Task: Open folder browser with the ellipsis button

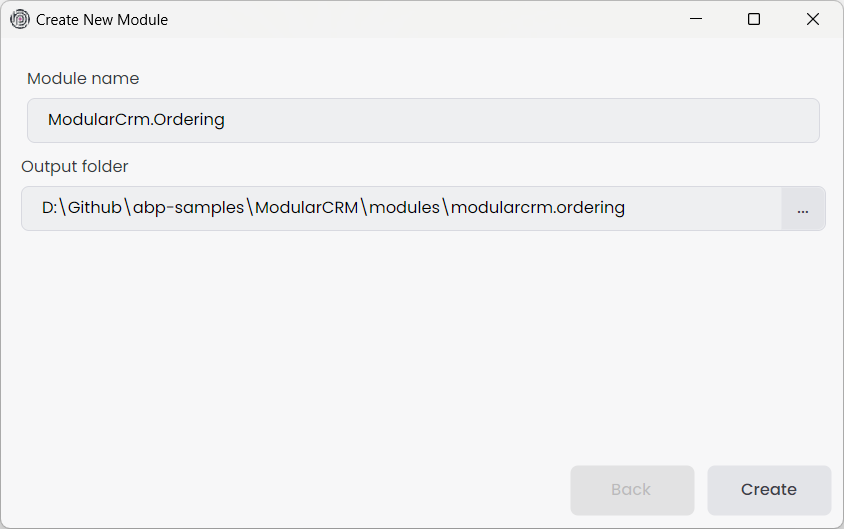Action: click(803, 208)
